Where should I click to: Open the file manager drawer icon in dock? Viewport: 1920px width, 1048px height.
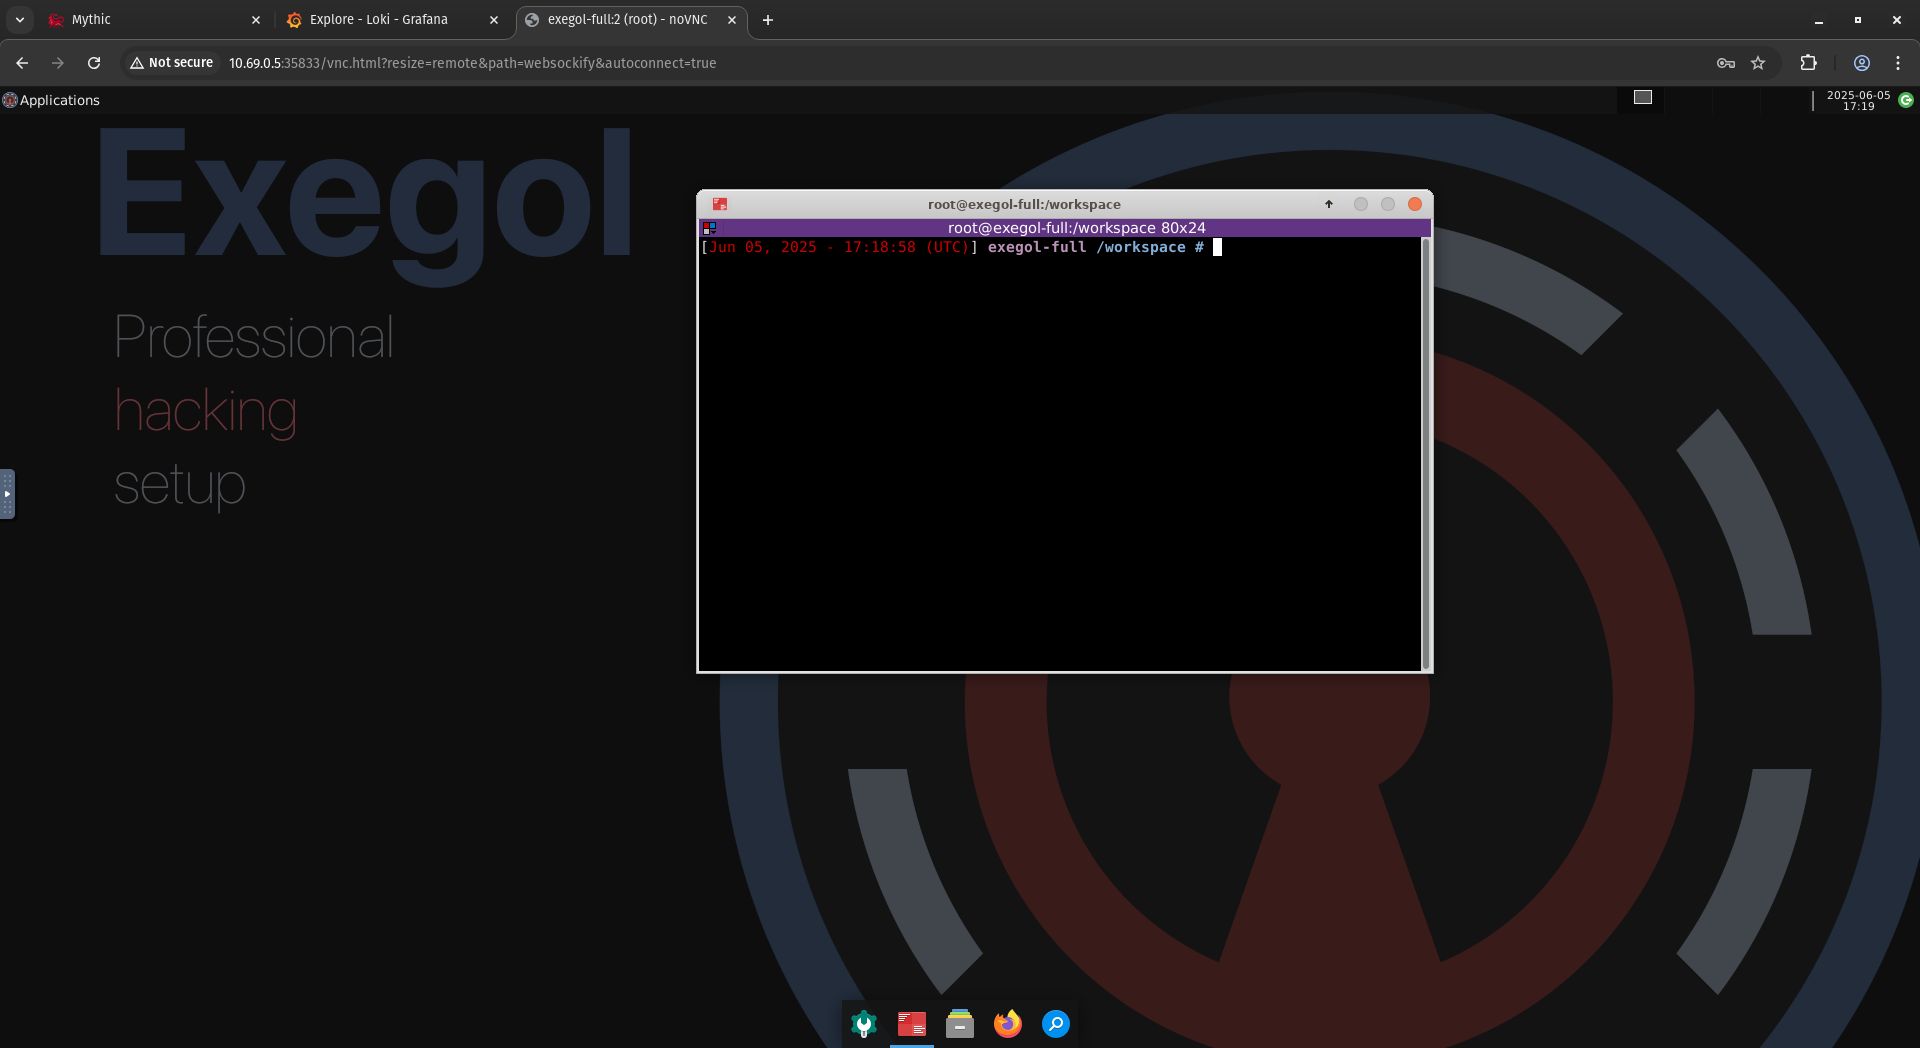click(960, 1024)
